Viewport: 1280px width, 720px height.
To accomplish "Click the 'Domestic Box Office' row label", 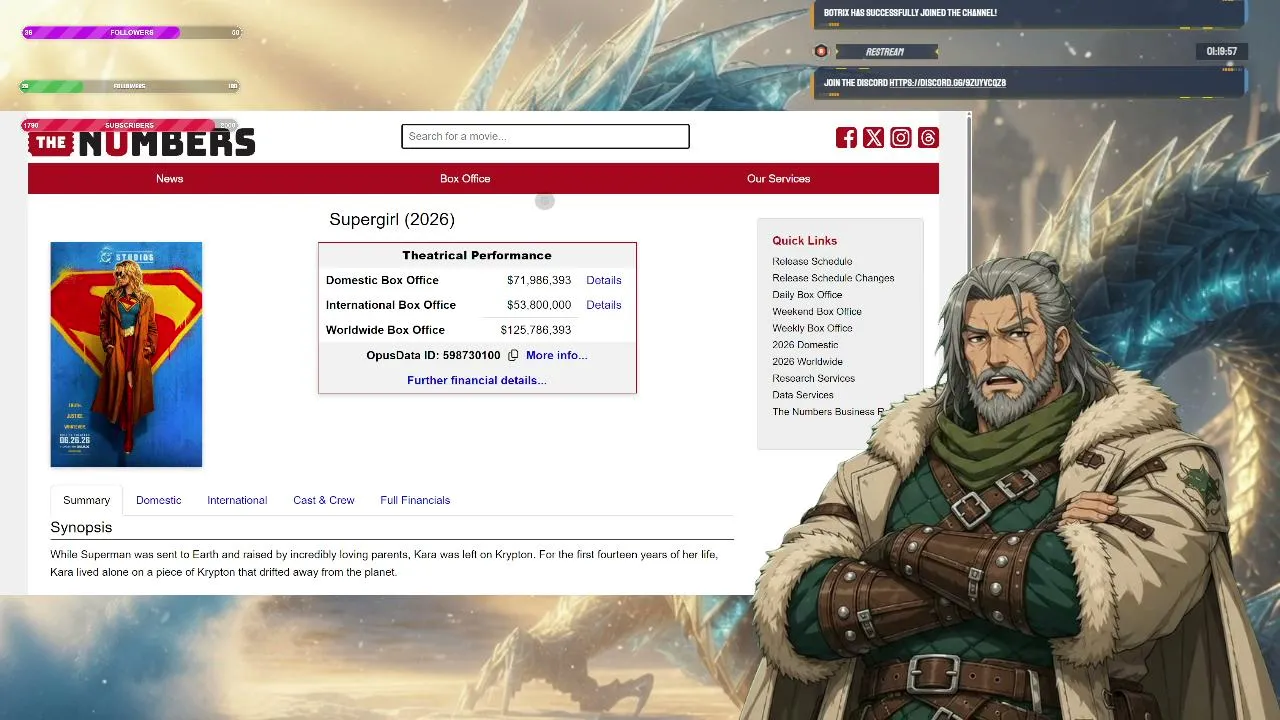I will [x=382, y=280].
